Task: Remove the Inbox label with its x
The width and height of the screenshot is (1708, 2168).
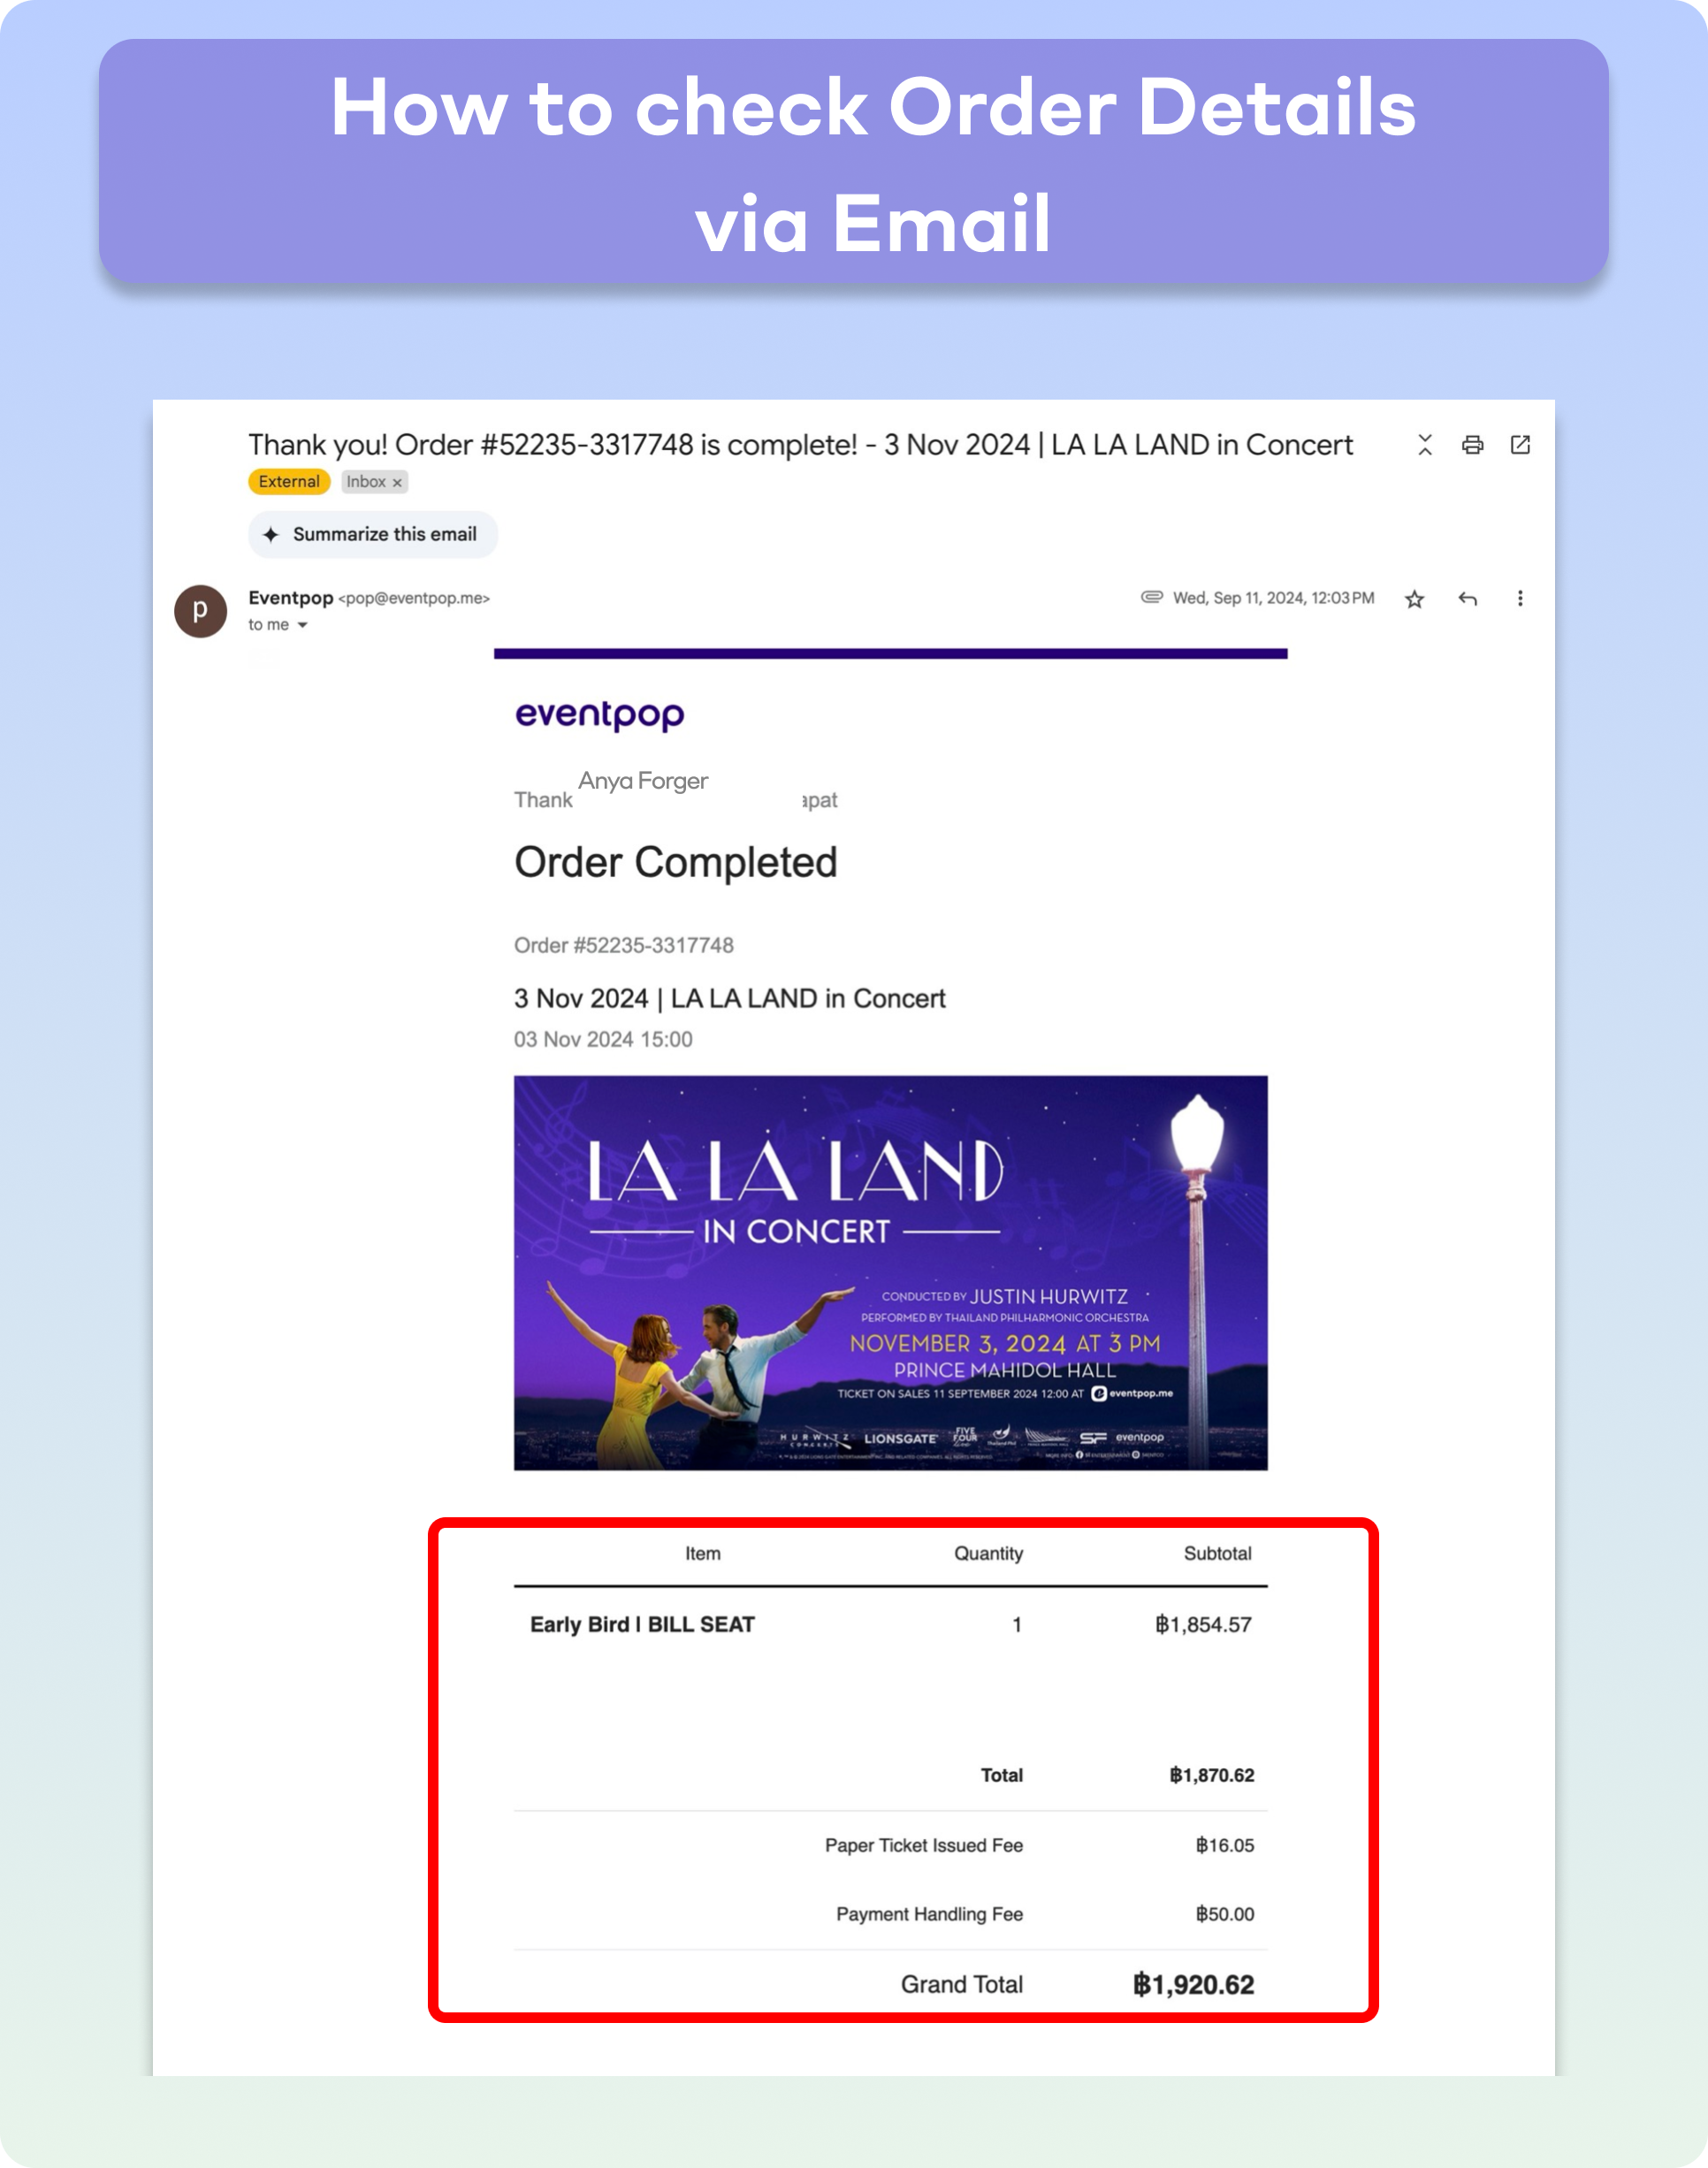Action: coord(397,482)
